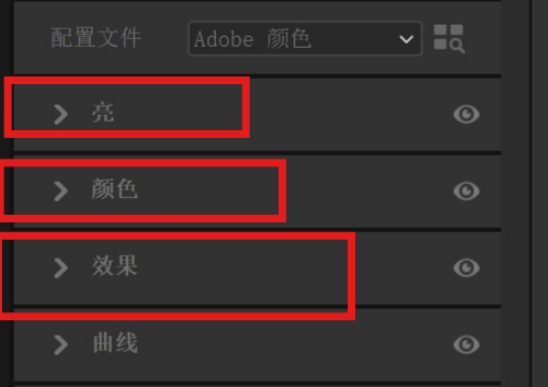
Task: Click the vertical scrollbar track beside panels
Action: click(x=516, y=193)
